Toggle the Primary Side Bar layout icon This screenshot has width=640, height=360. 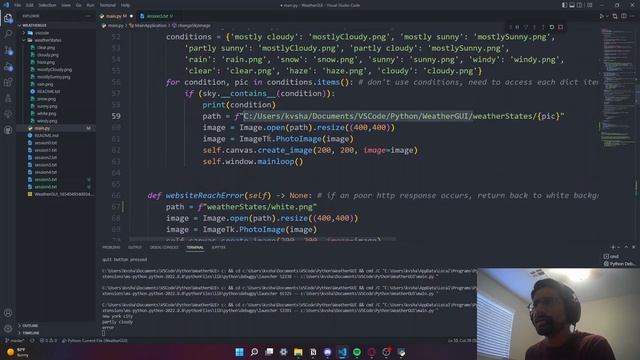point(564,5)
